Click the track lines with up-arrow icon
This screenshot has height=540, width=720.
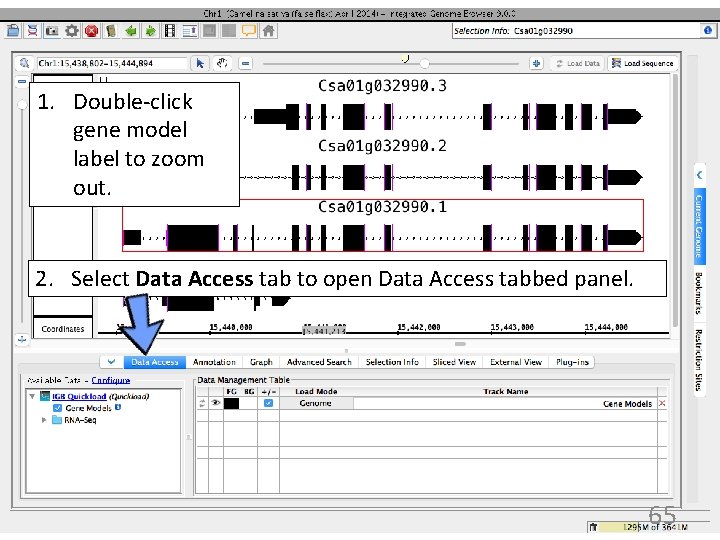point(190,31)
